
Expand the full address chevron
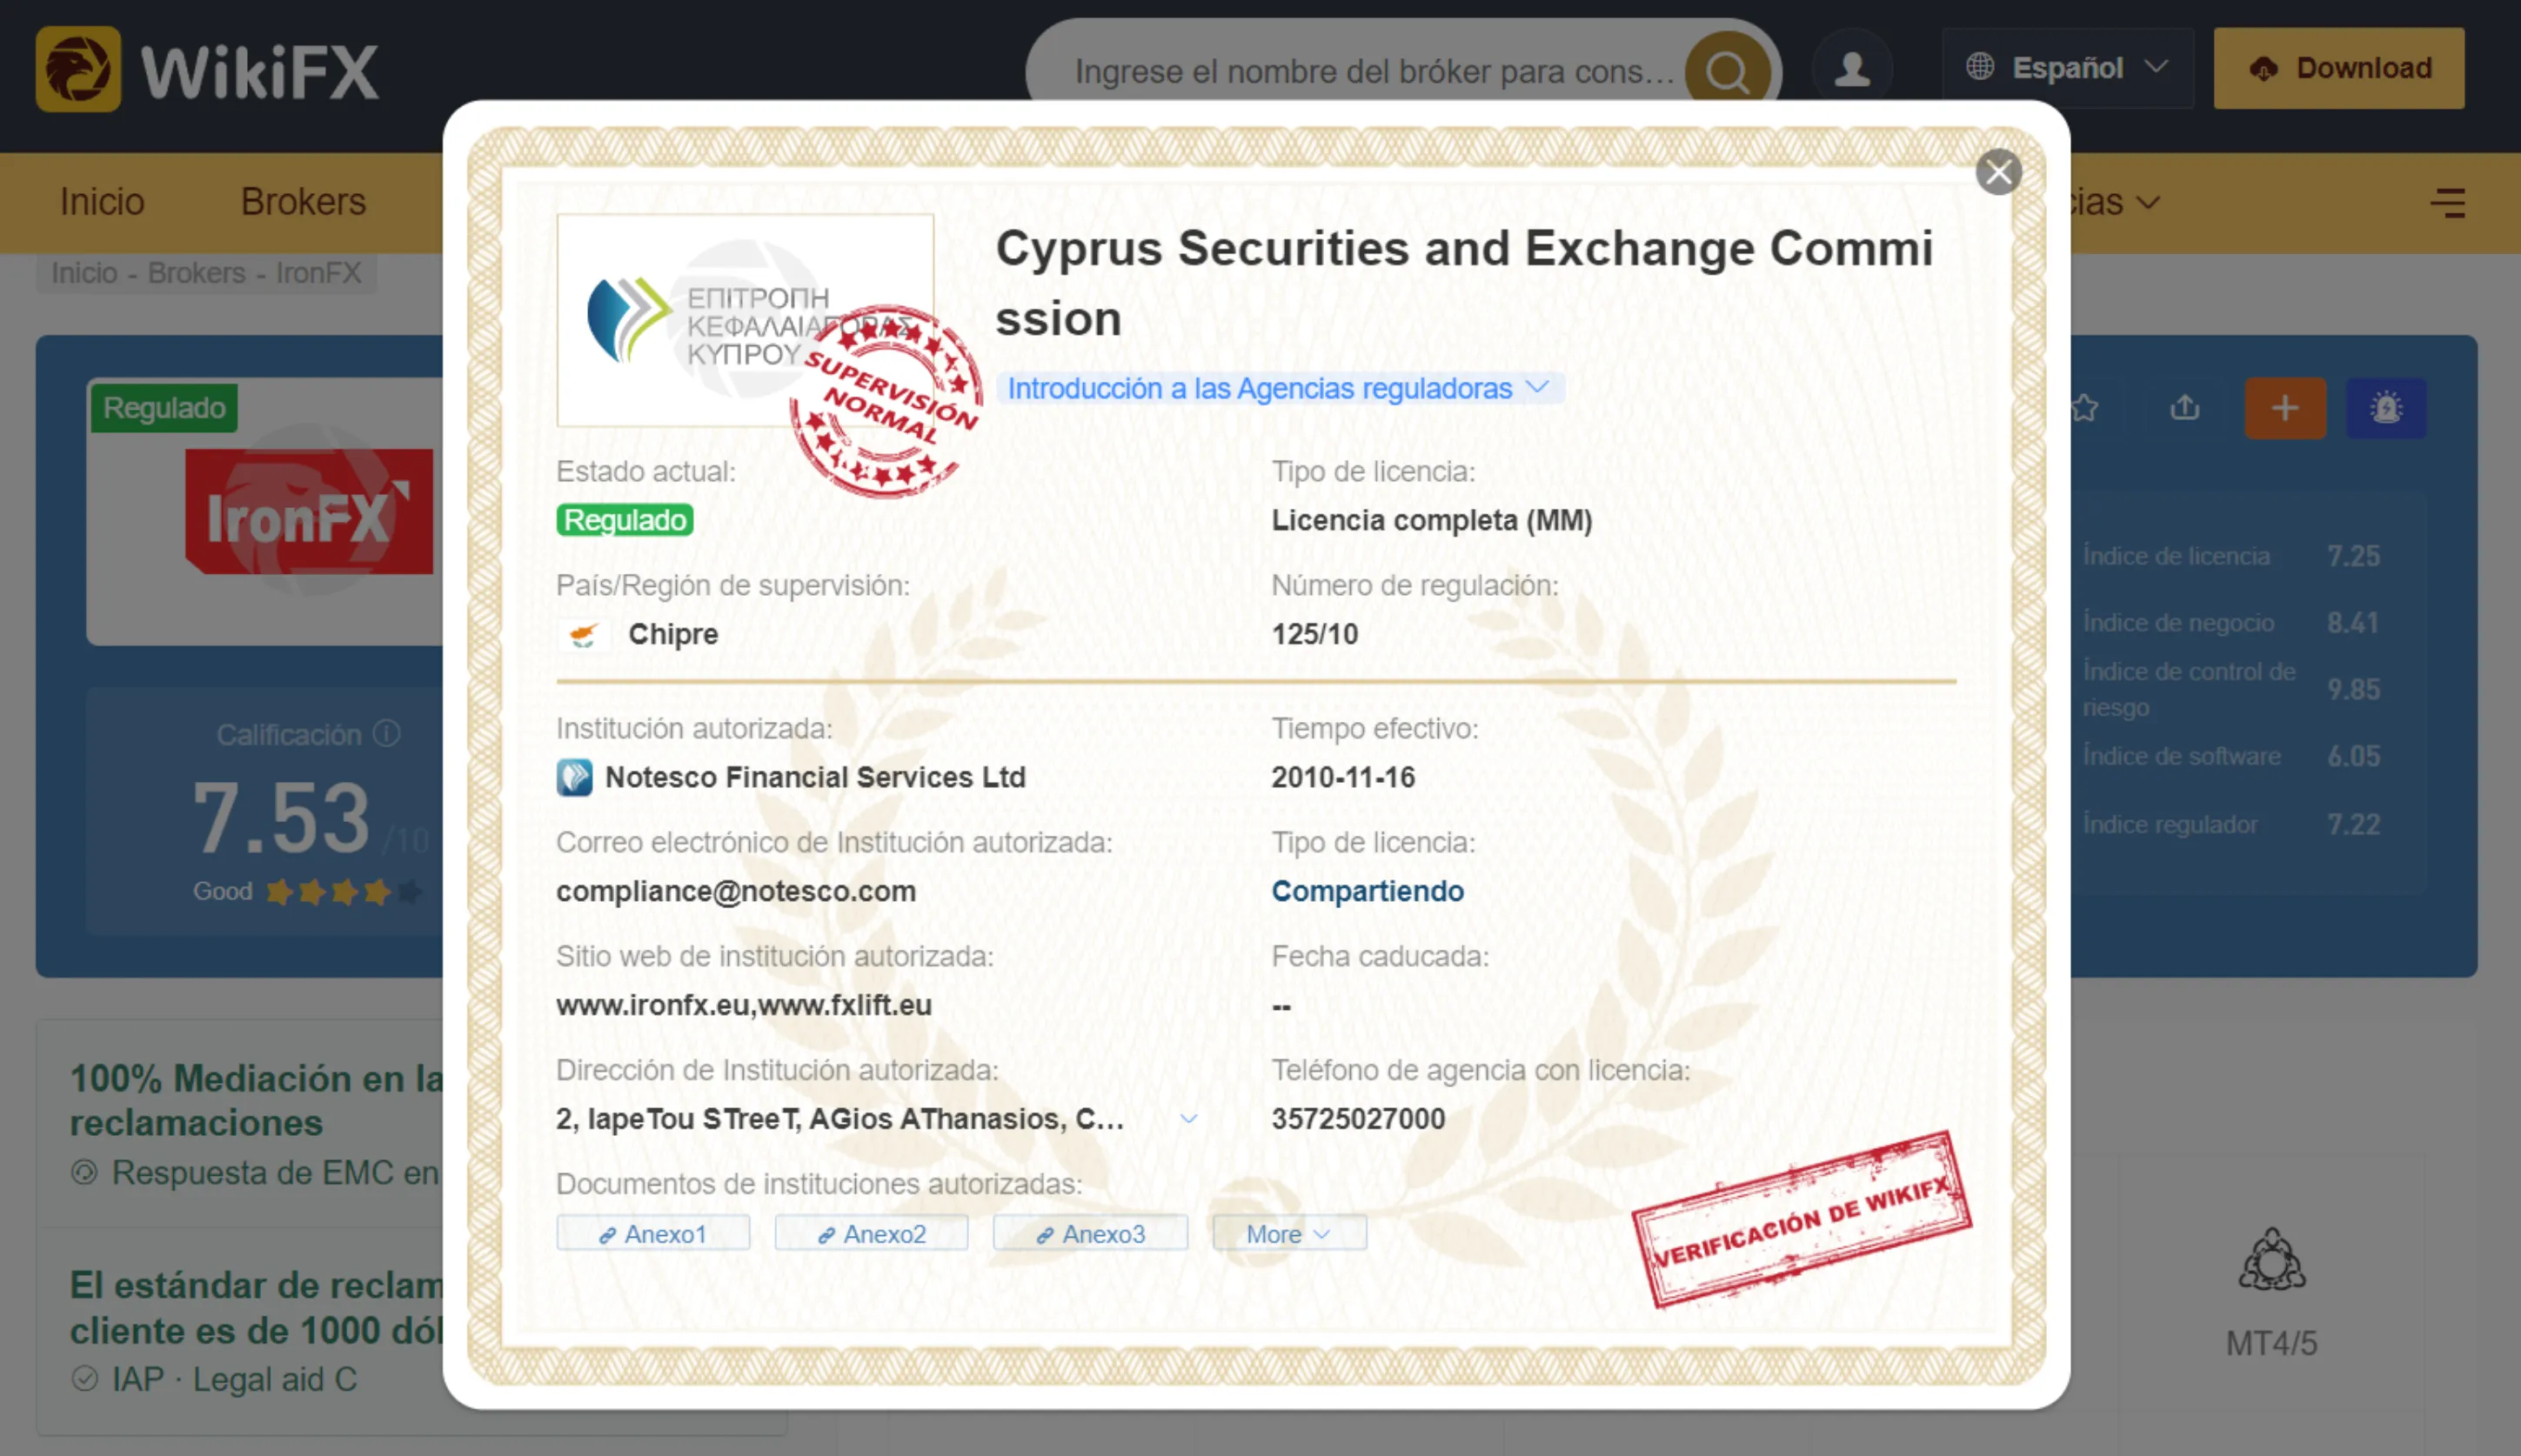[1189, 1118]
